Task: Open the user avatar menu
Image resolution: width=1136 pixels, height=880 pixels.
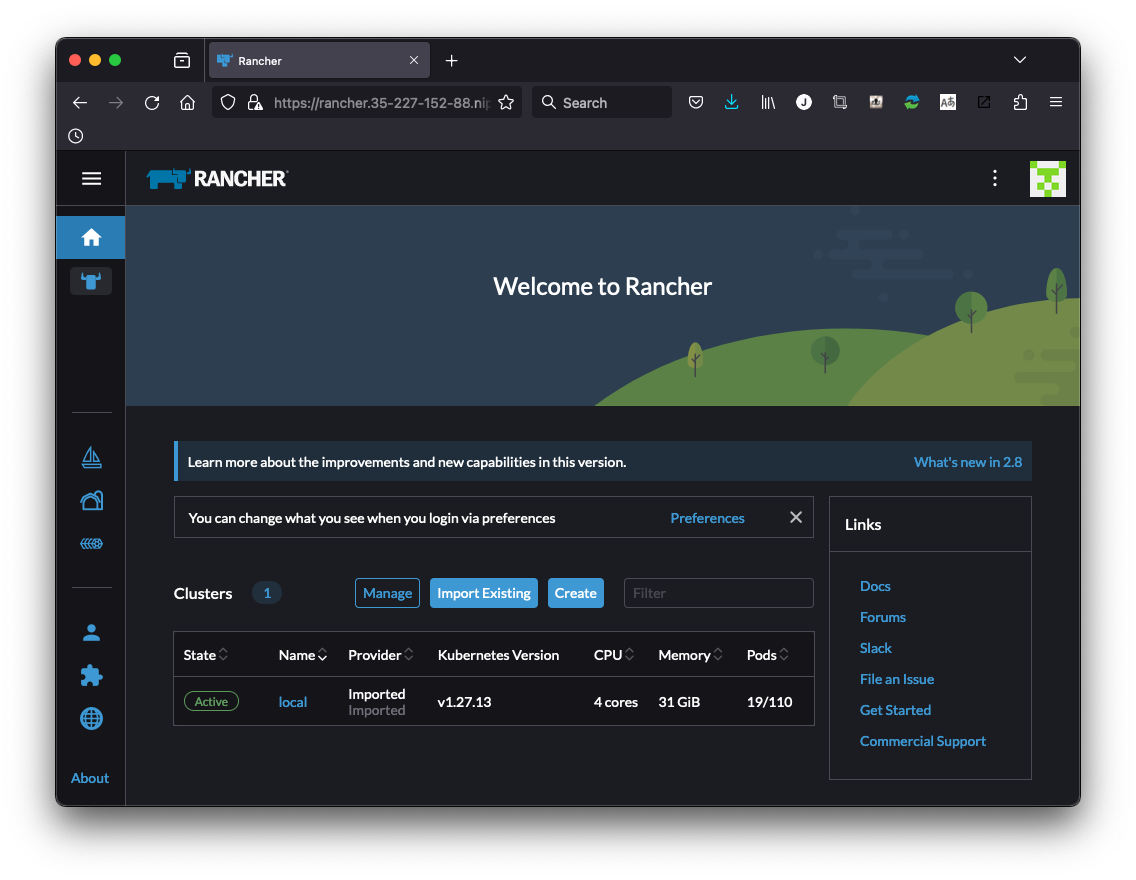Action: [1048, 178]
